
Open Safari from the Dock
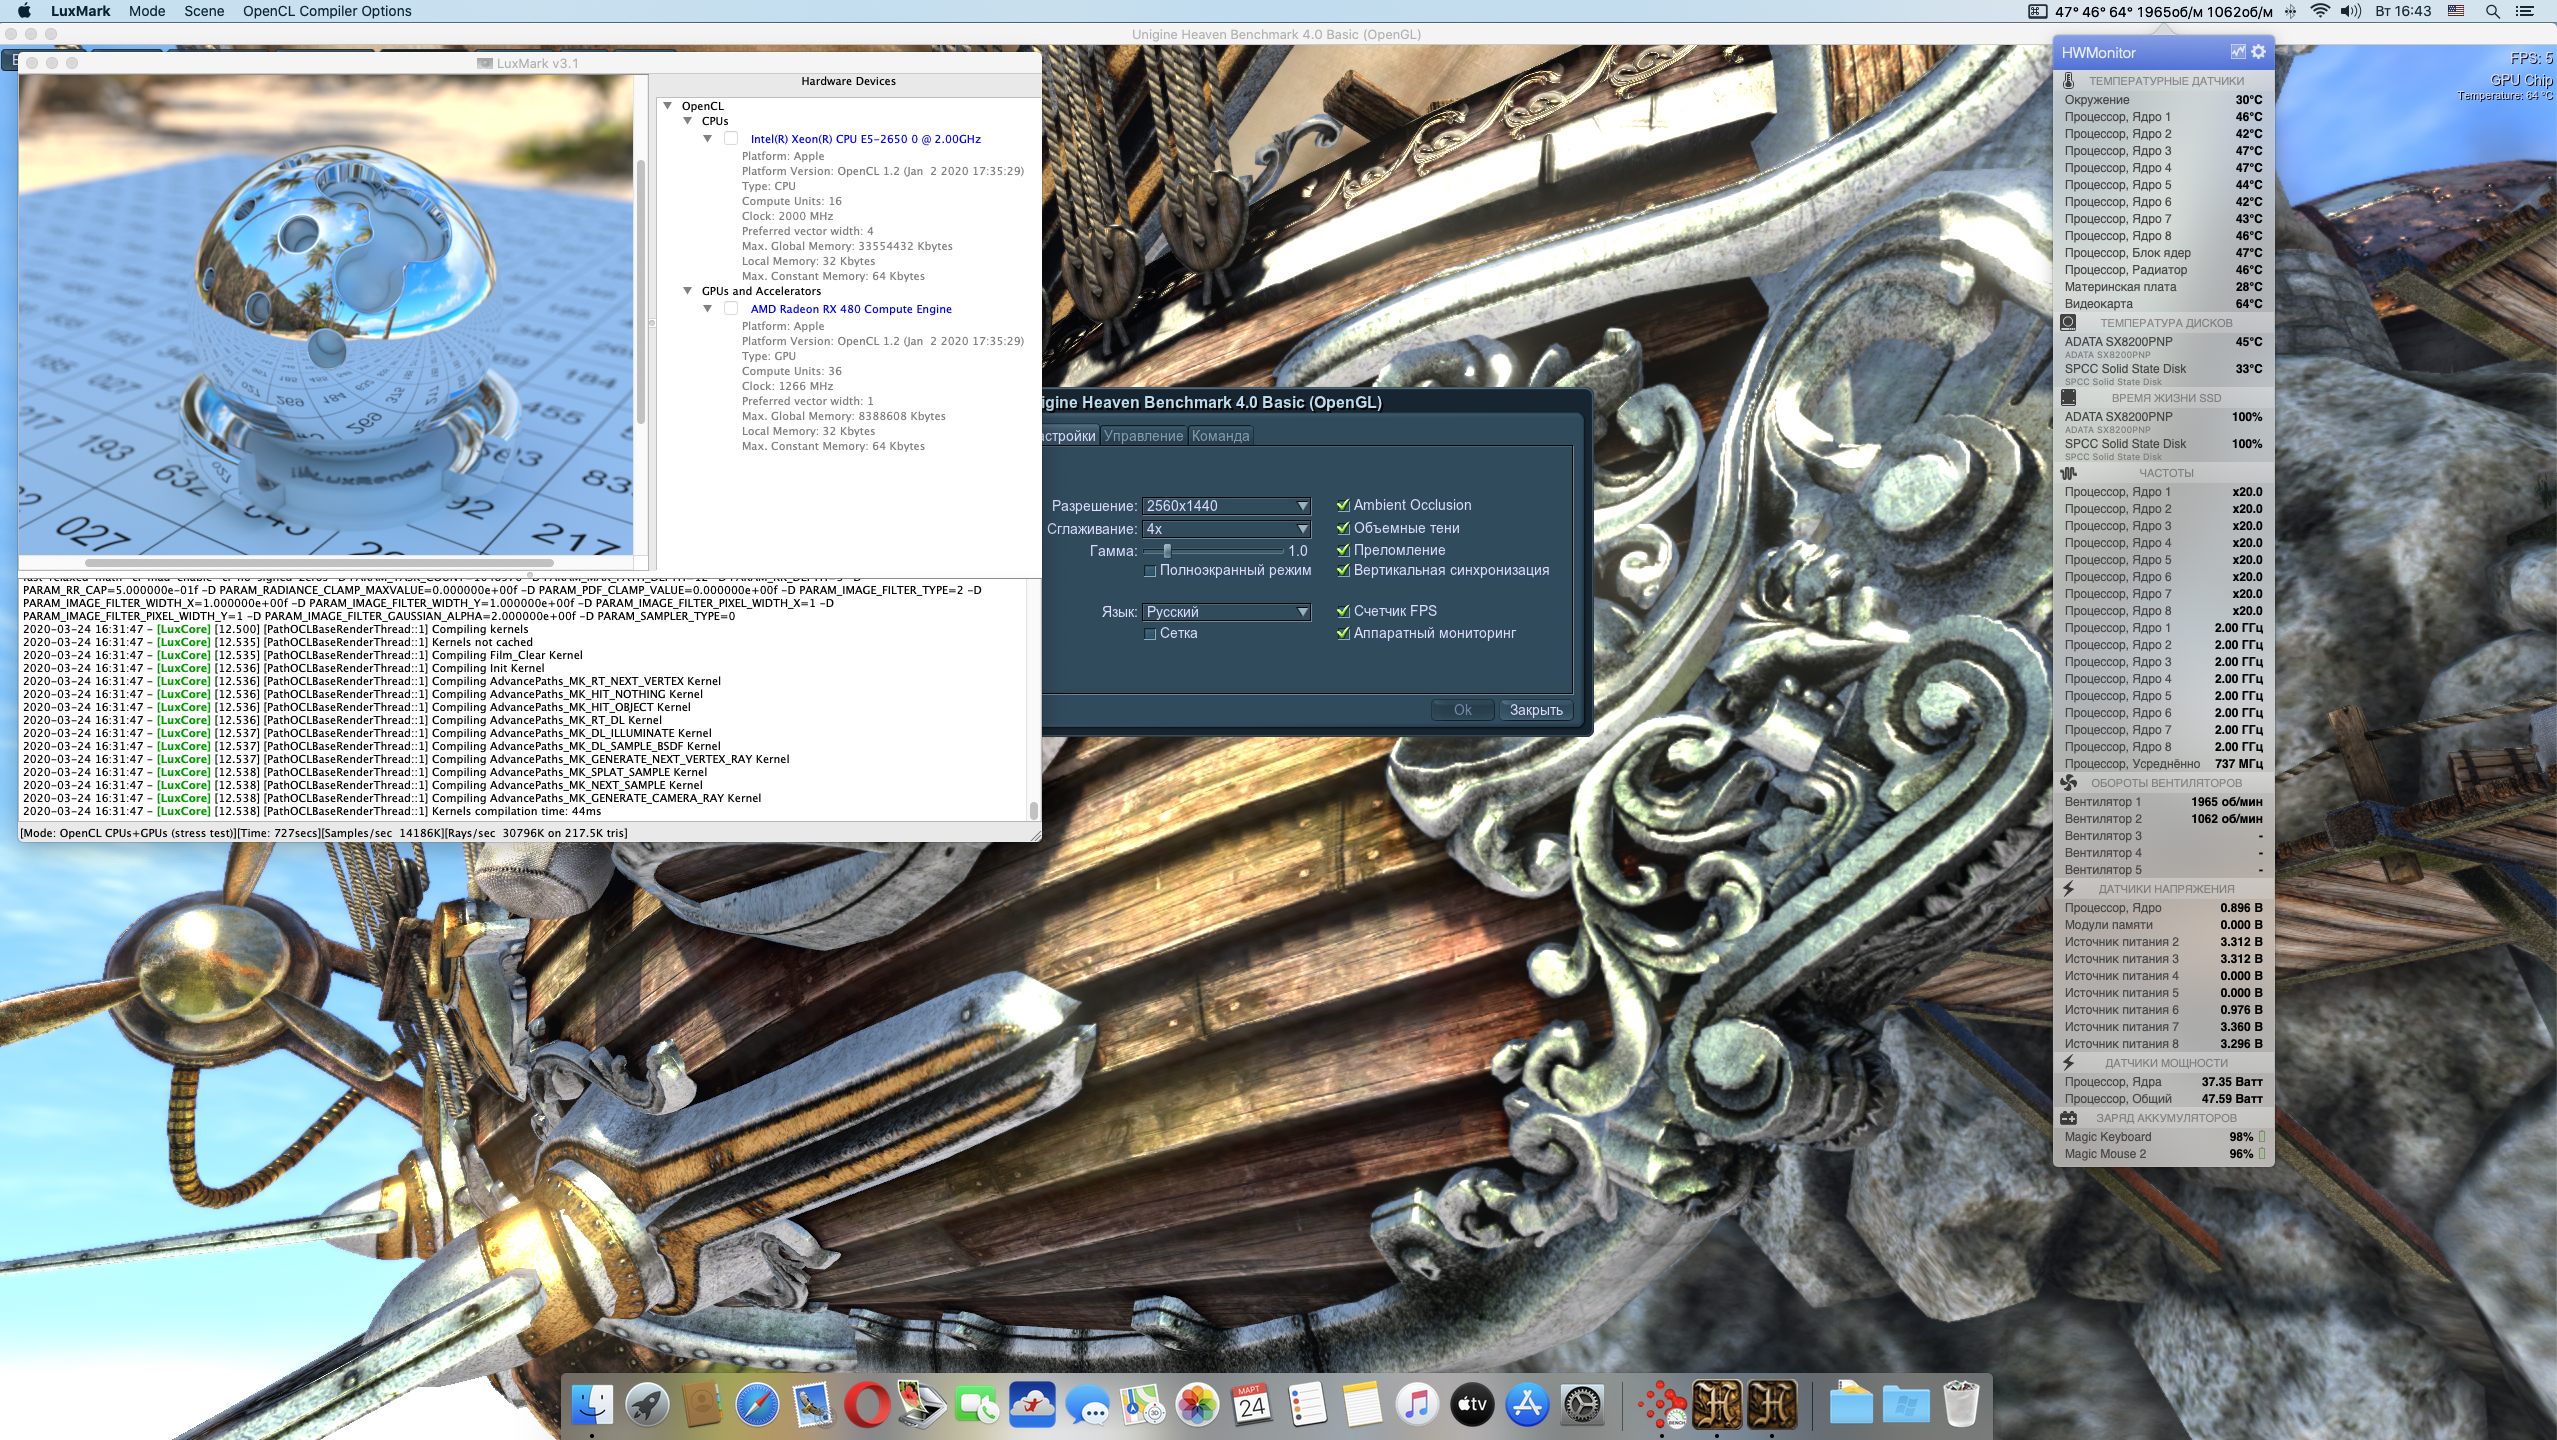[757, 1405]
